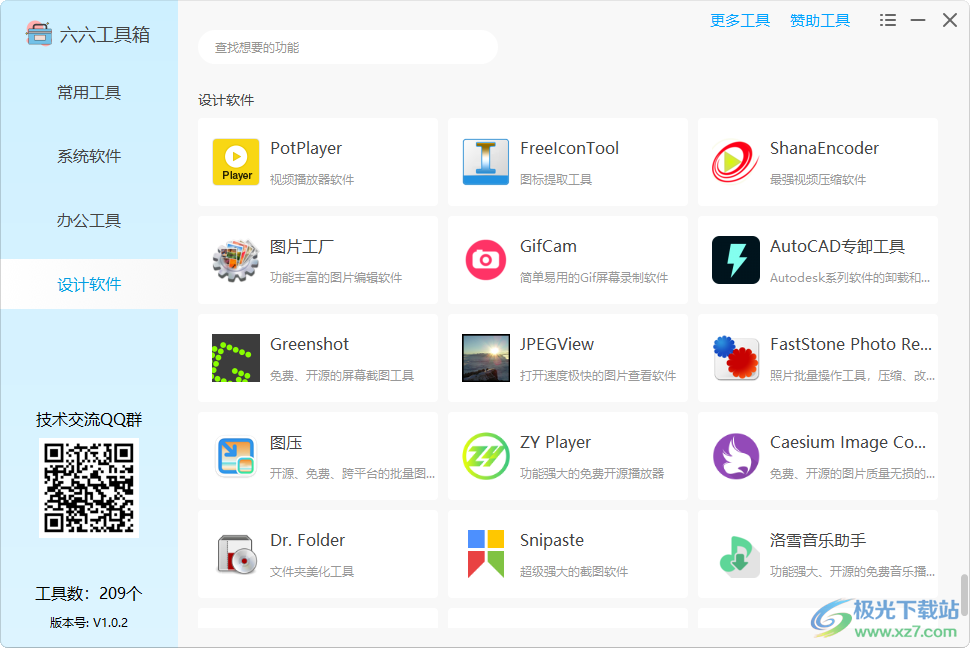The height and width of the screenshot is (648, 970).
Task: Click the PotPlayer title text
Action: coord(306,149)
